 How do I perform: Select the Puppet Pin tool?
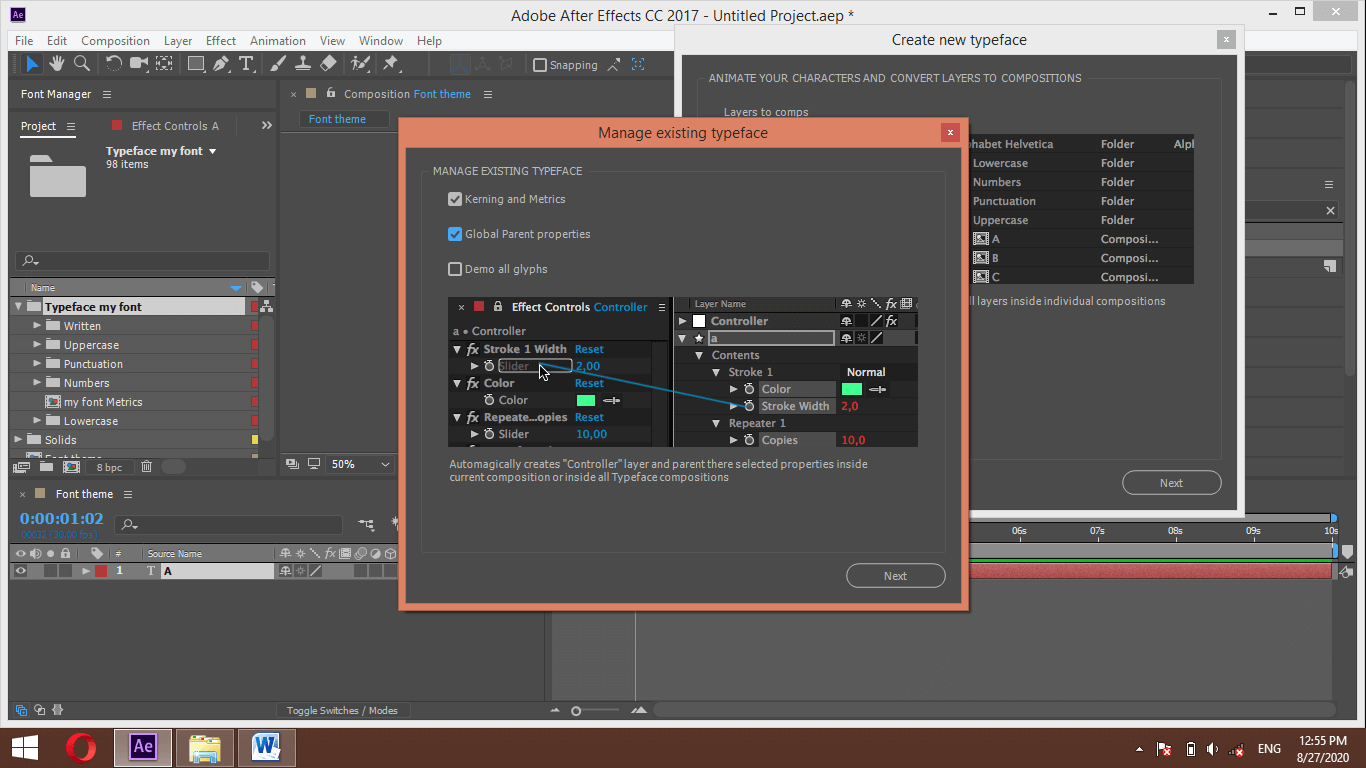tap(391, 64)
